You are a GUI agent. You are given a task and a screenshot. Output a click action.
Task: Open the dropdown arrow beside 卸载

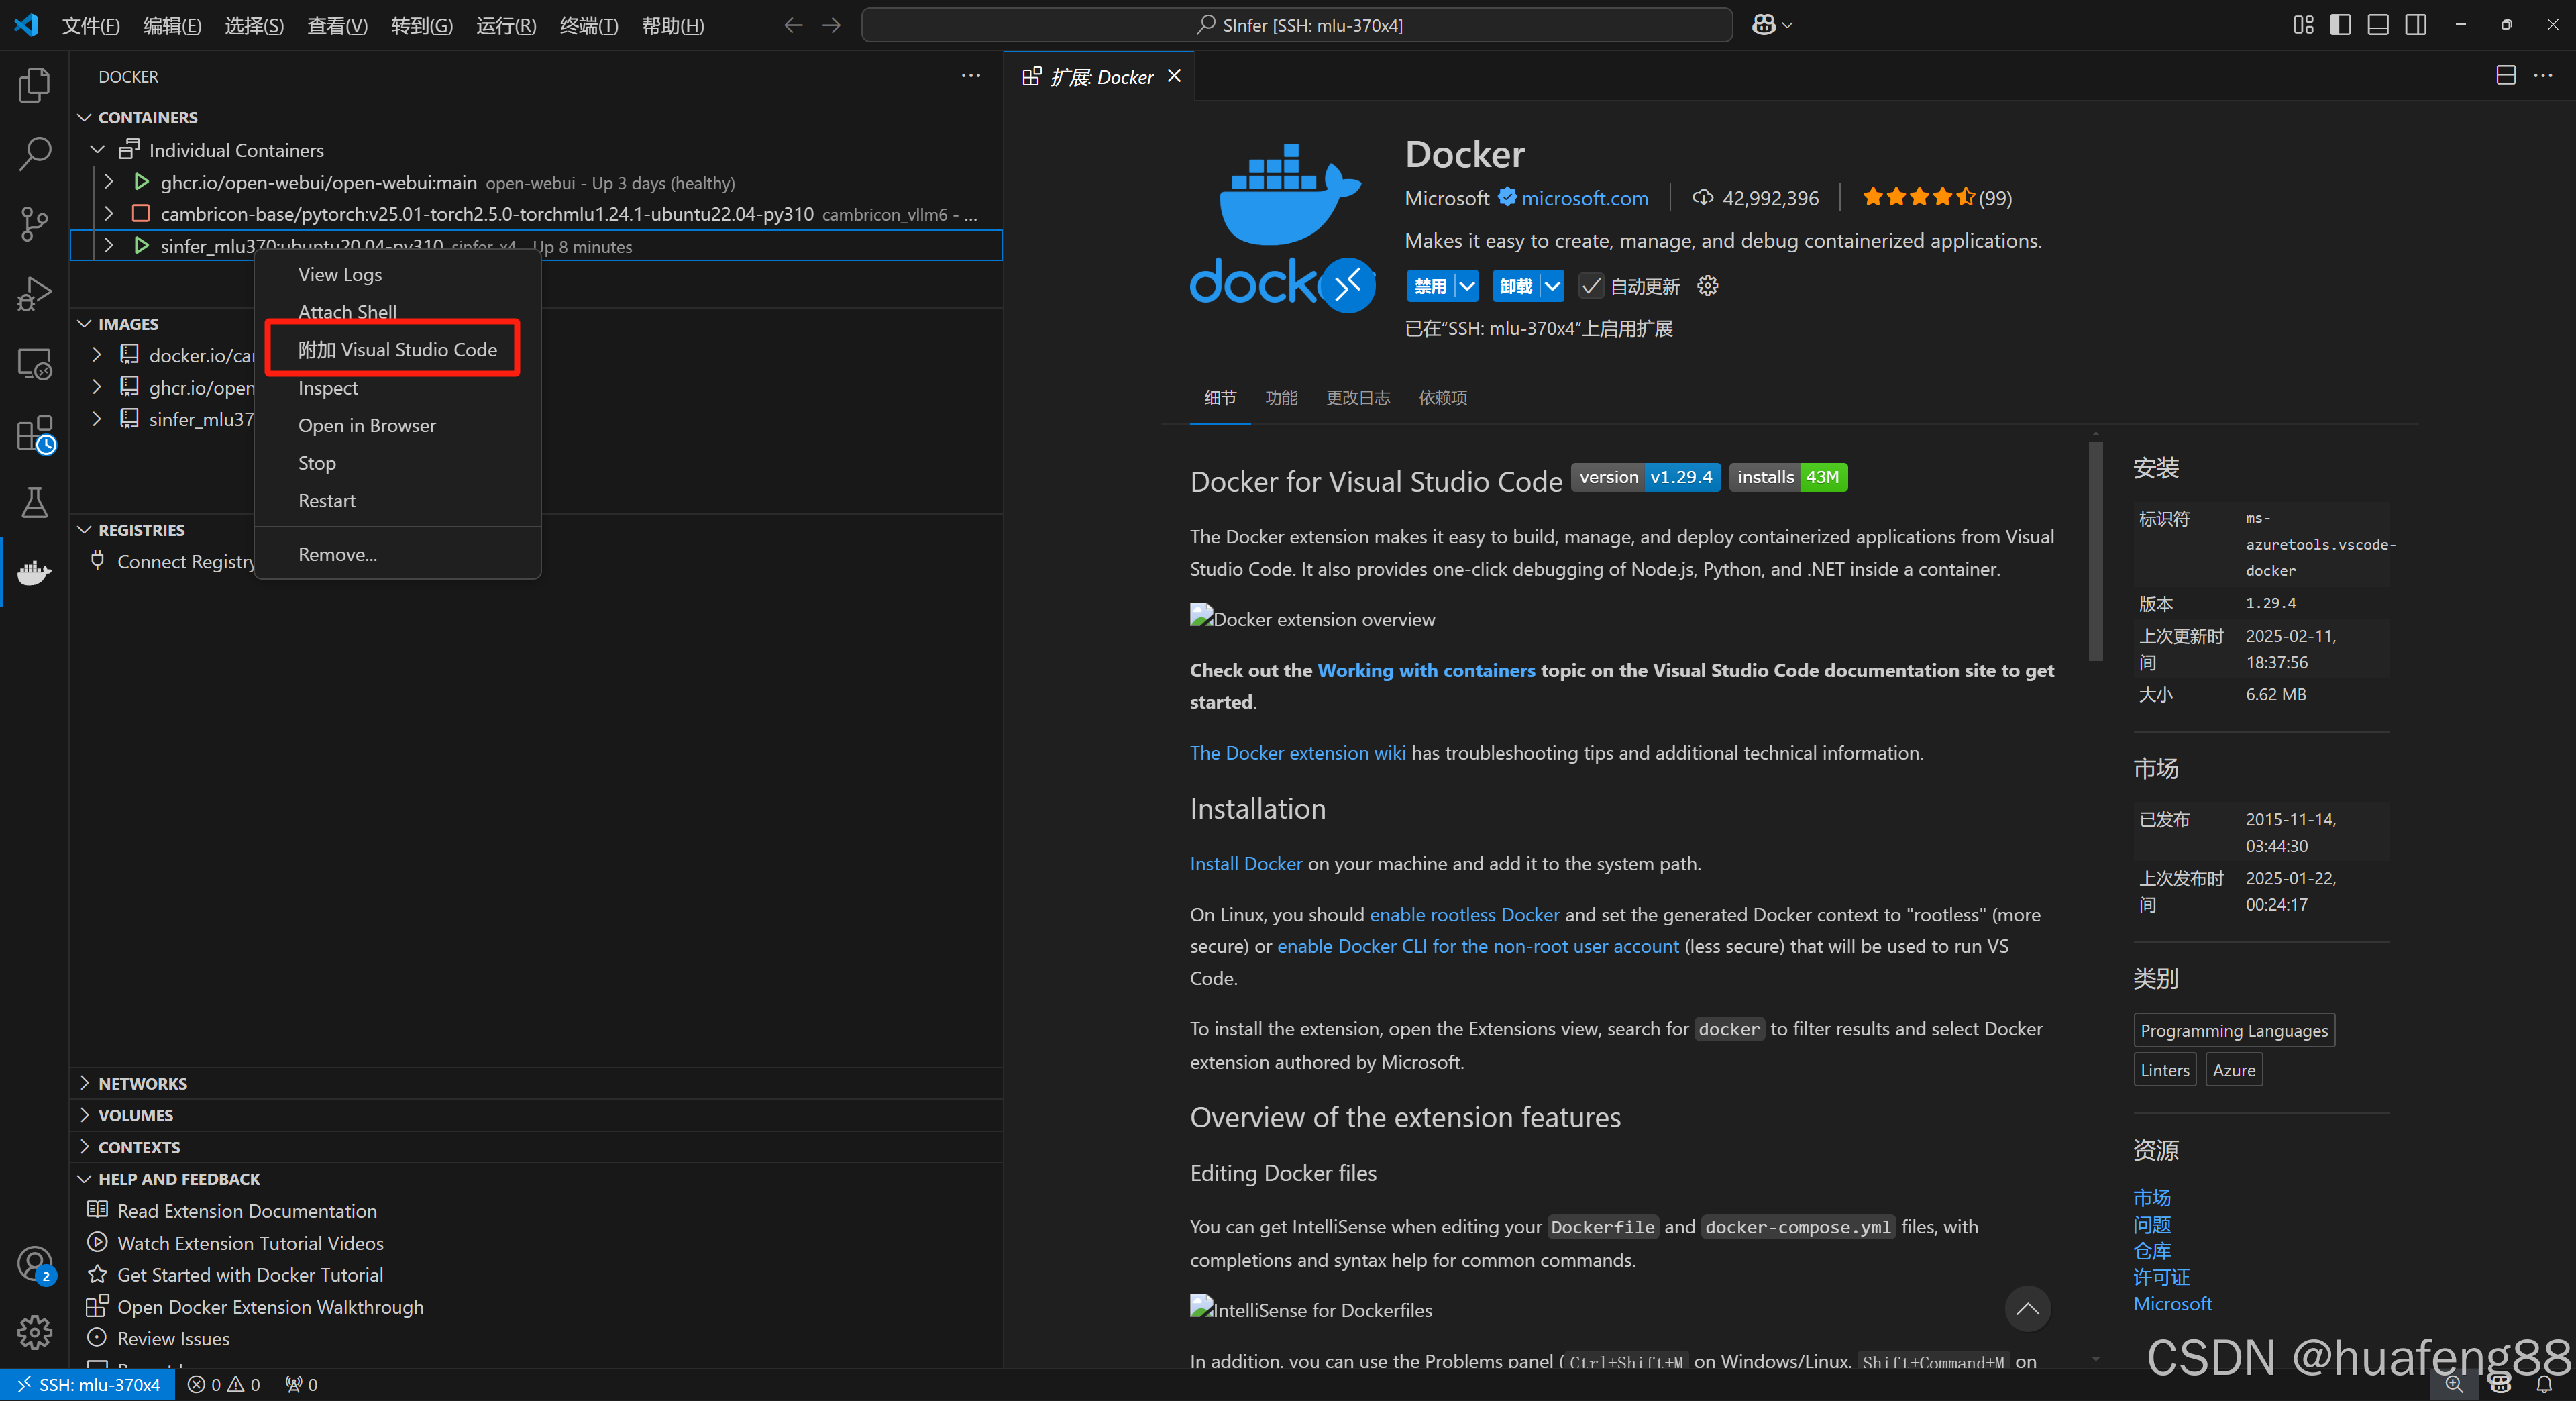pyautogui.click(x=1552, y=286)
